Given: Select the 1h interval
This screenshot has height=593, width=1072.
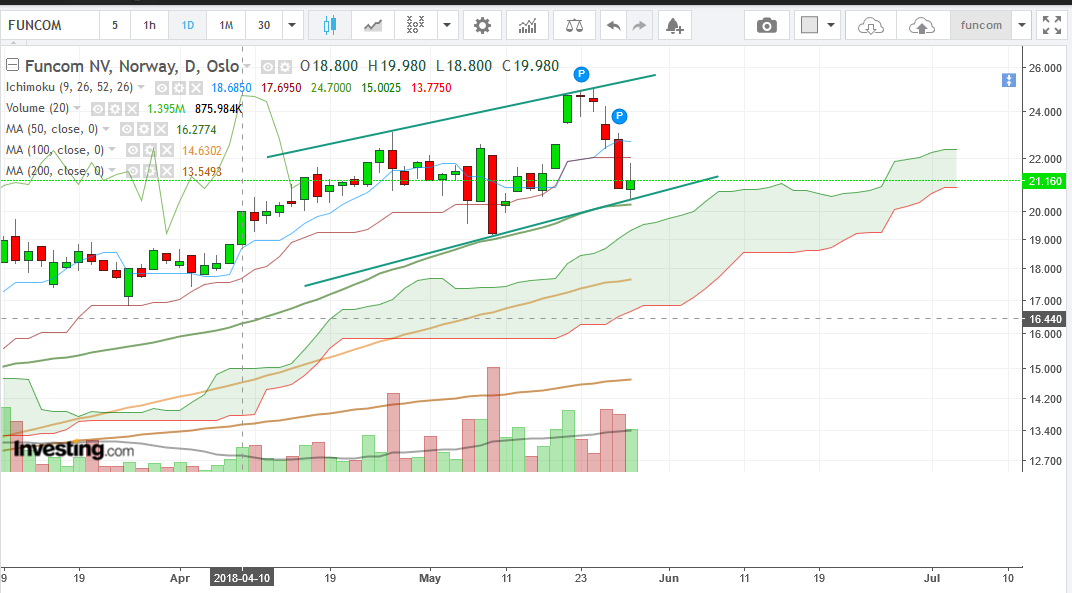Looking at the screenshot, I should point(150,25).
